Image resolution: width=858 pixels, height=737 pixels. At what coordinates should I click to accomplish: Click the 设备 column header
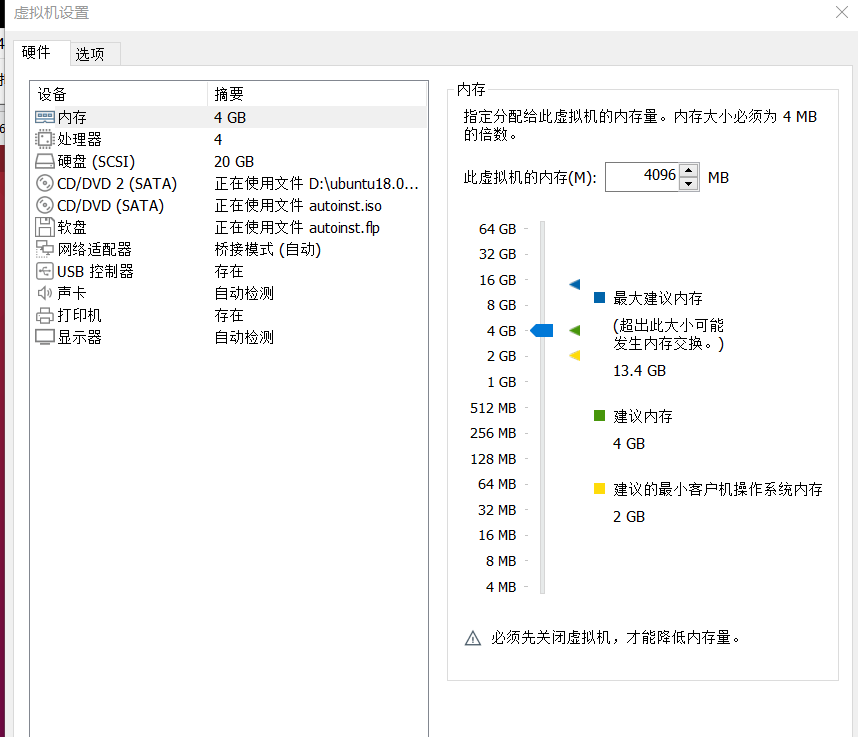[x=119, y=94]
